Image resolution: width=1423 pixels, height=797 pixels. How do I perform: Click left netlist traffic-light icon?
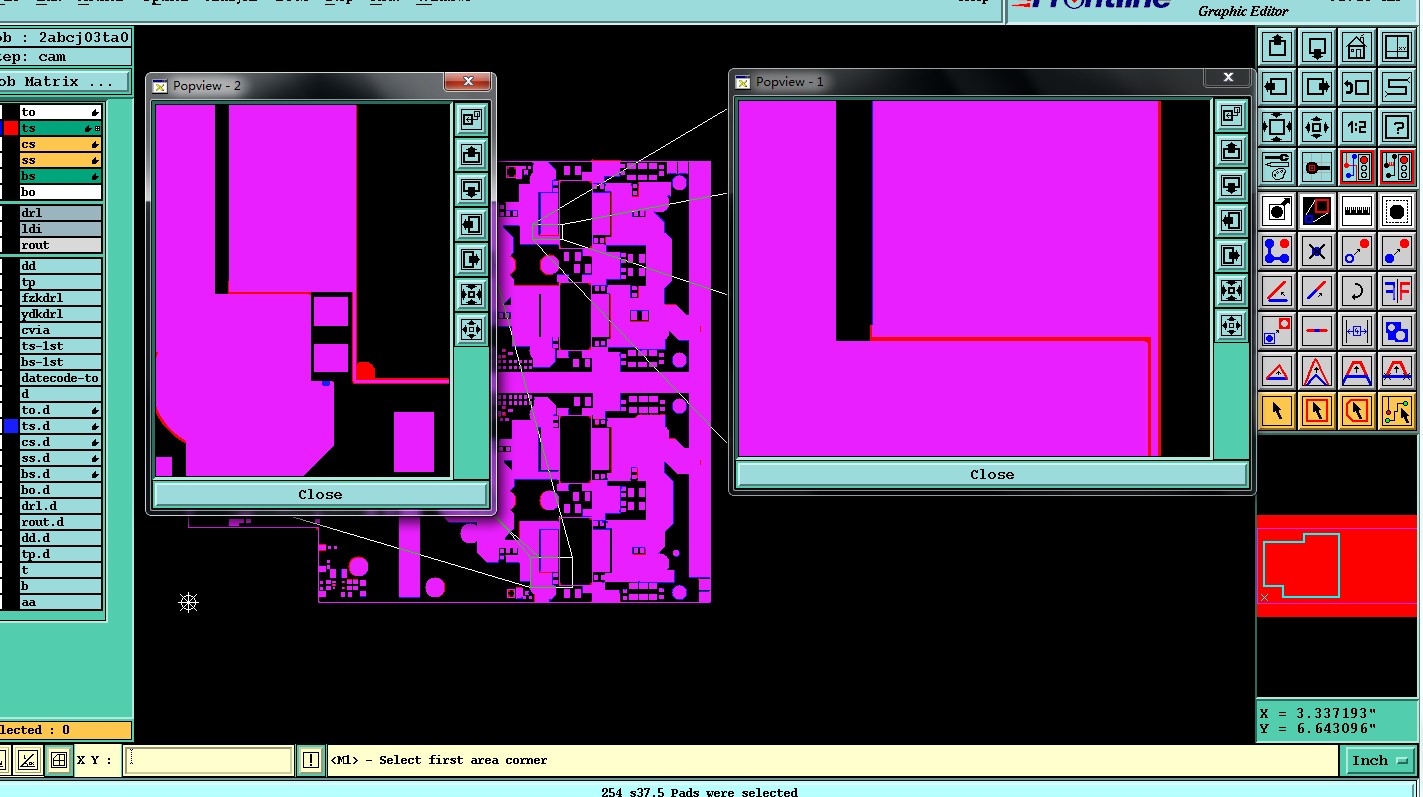pyautogui.click(x=1357, y=167)
